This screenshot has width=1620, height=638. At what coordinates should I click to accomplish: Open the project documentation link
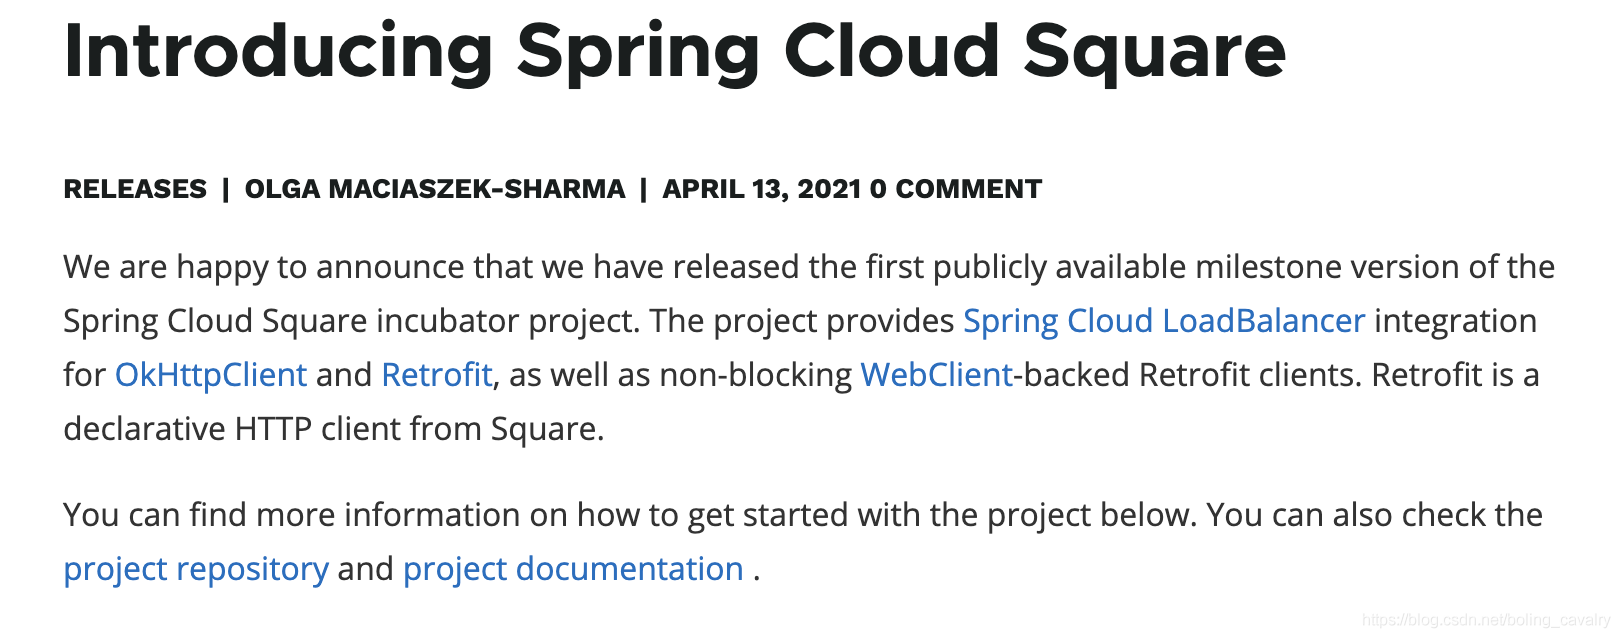pos(573,569)
